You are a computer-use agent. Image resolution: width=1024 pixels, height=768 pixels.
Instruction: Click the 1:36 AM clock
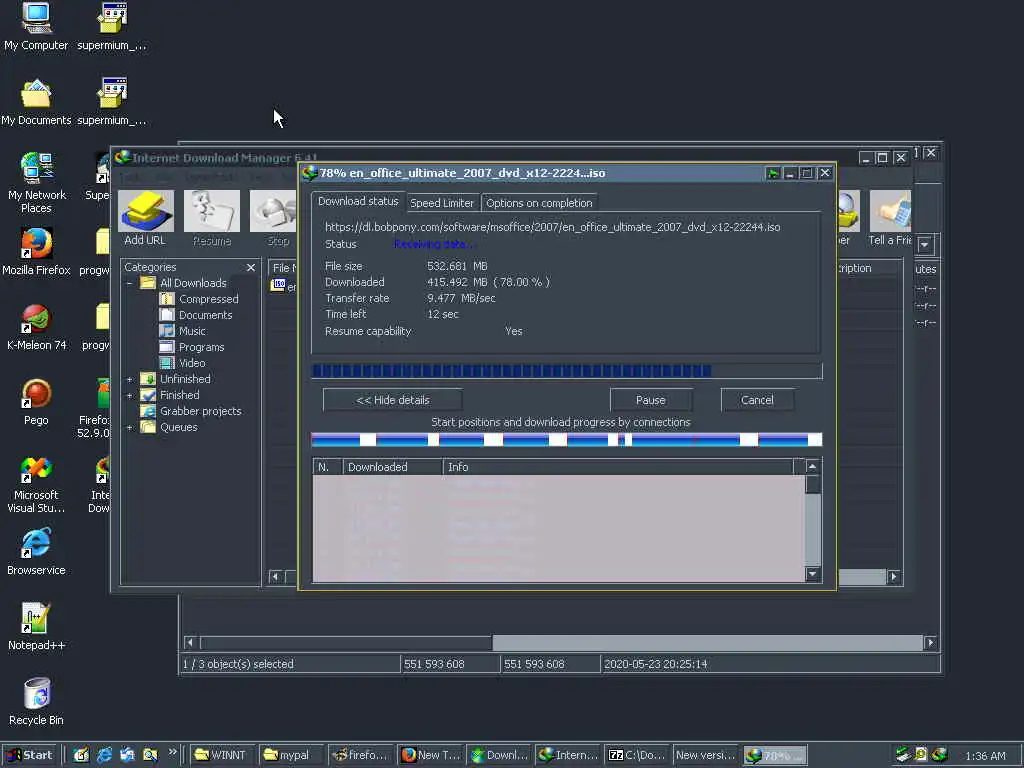(x=985, y=756)
